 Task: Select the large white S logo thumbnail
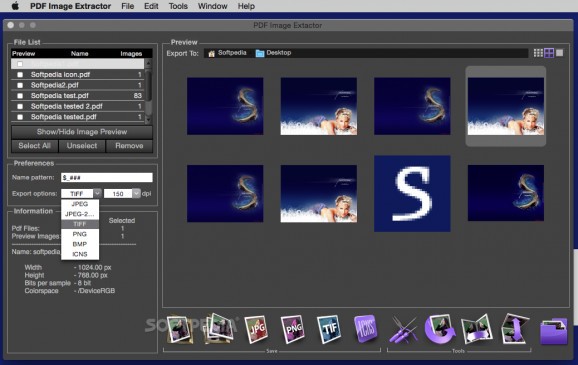(x=412, y=194)
